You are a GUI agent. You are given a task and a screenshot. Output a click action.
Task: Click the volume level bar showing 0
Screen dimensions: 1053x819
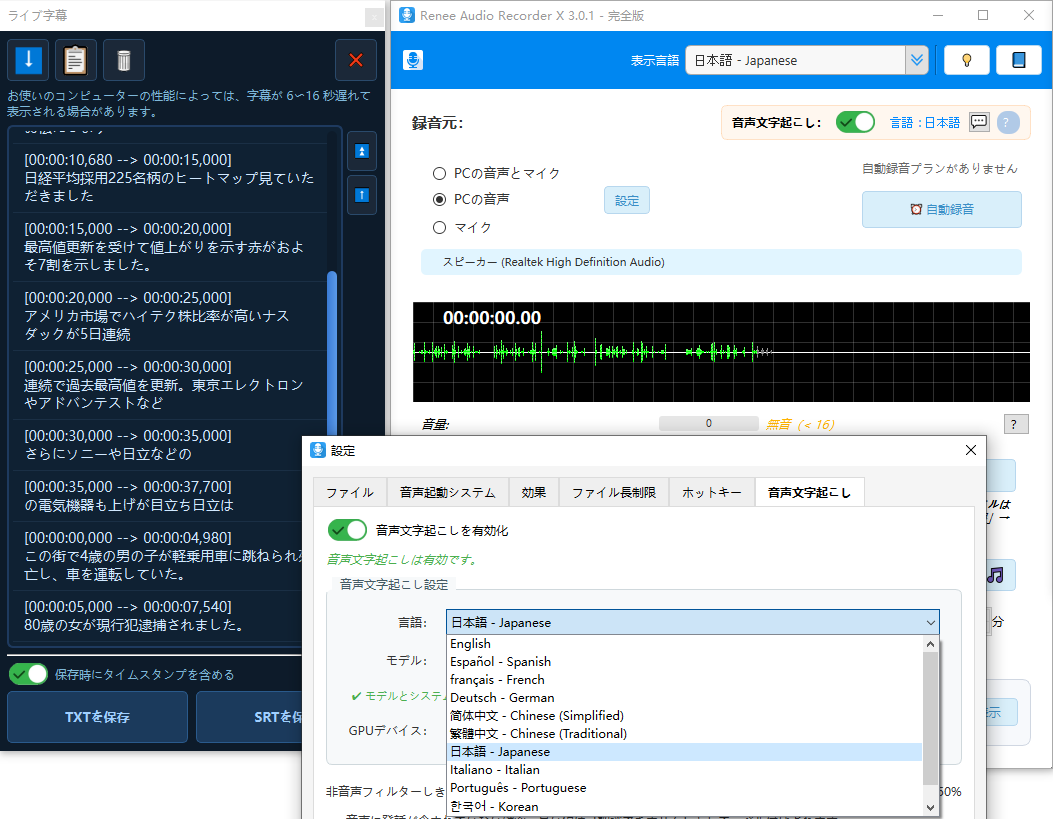708,424
